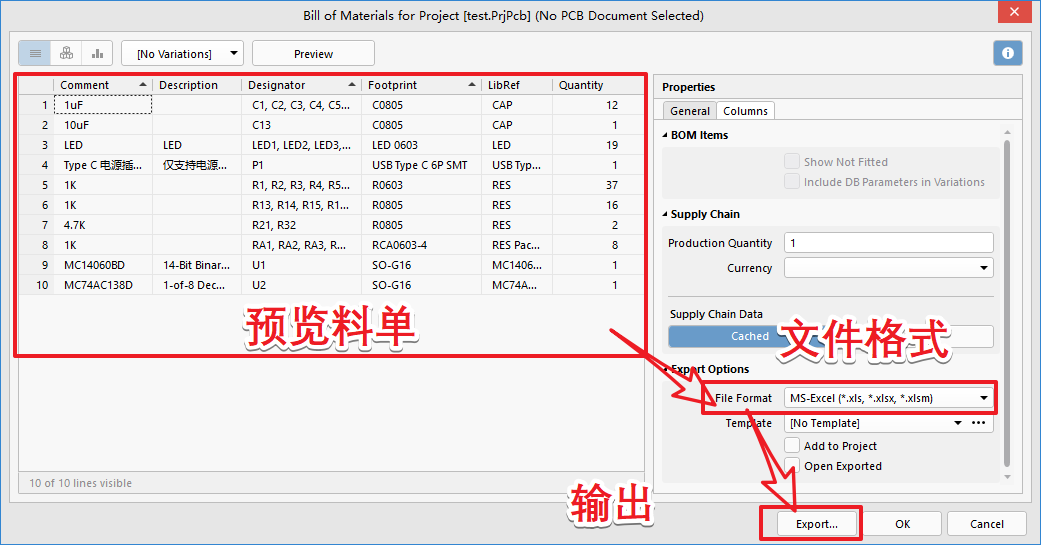Sort by Designator column arrow

tap(352, 85)
